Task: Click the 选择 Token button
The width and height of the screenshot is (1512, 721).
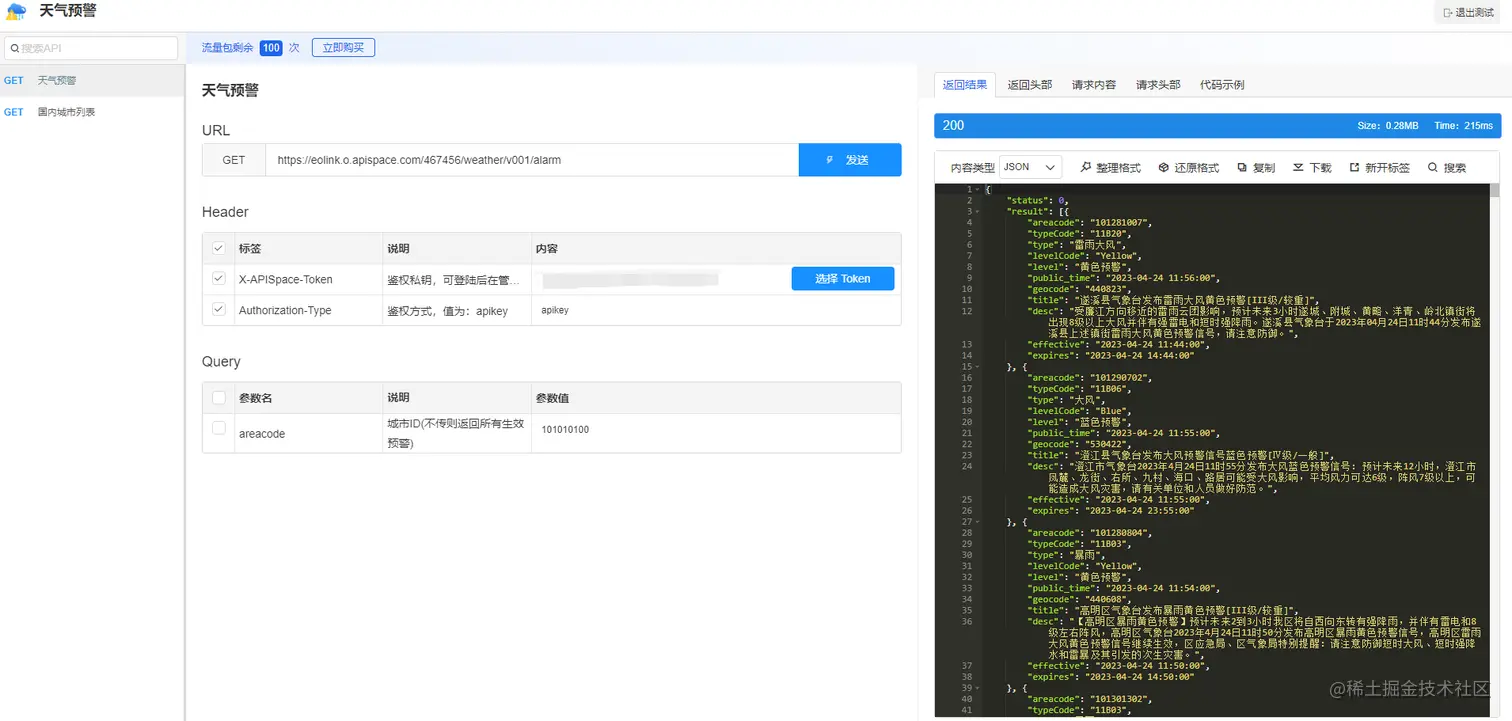Action: coord(843,279)
